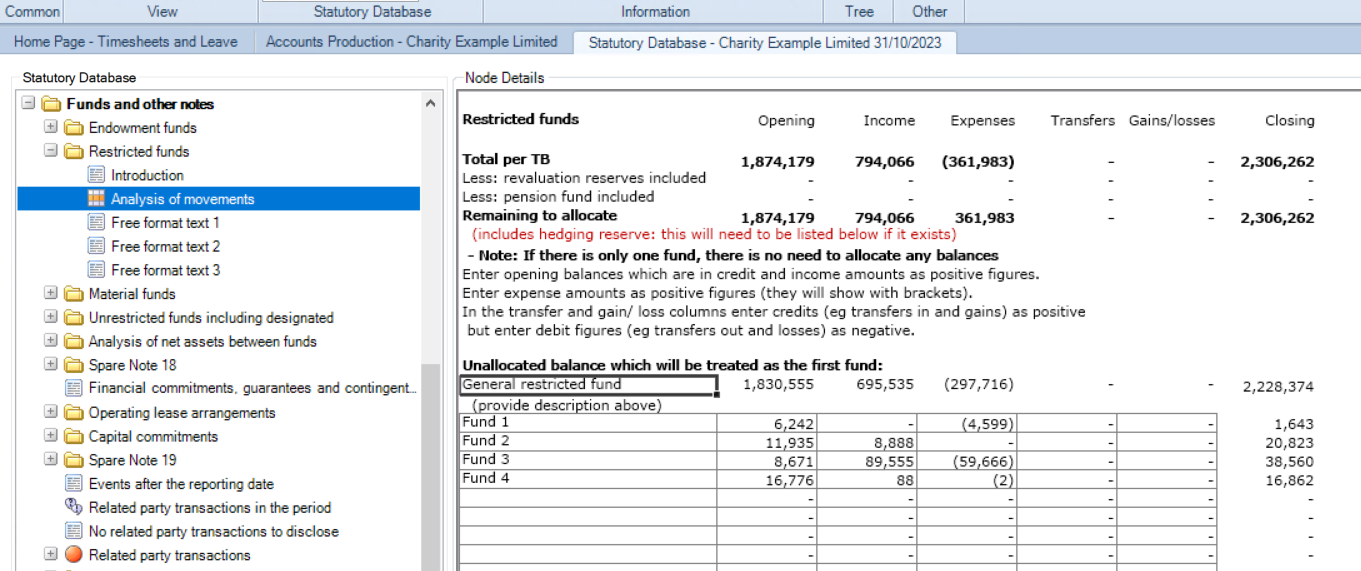
Task: Click Operating lease arrangements folder icon
Action: pos(73,413)
